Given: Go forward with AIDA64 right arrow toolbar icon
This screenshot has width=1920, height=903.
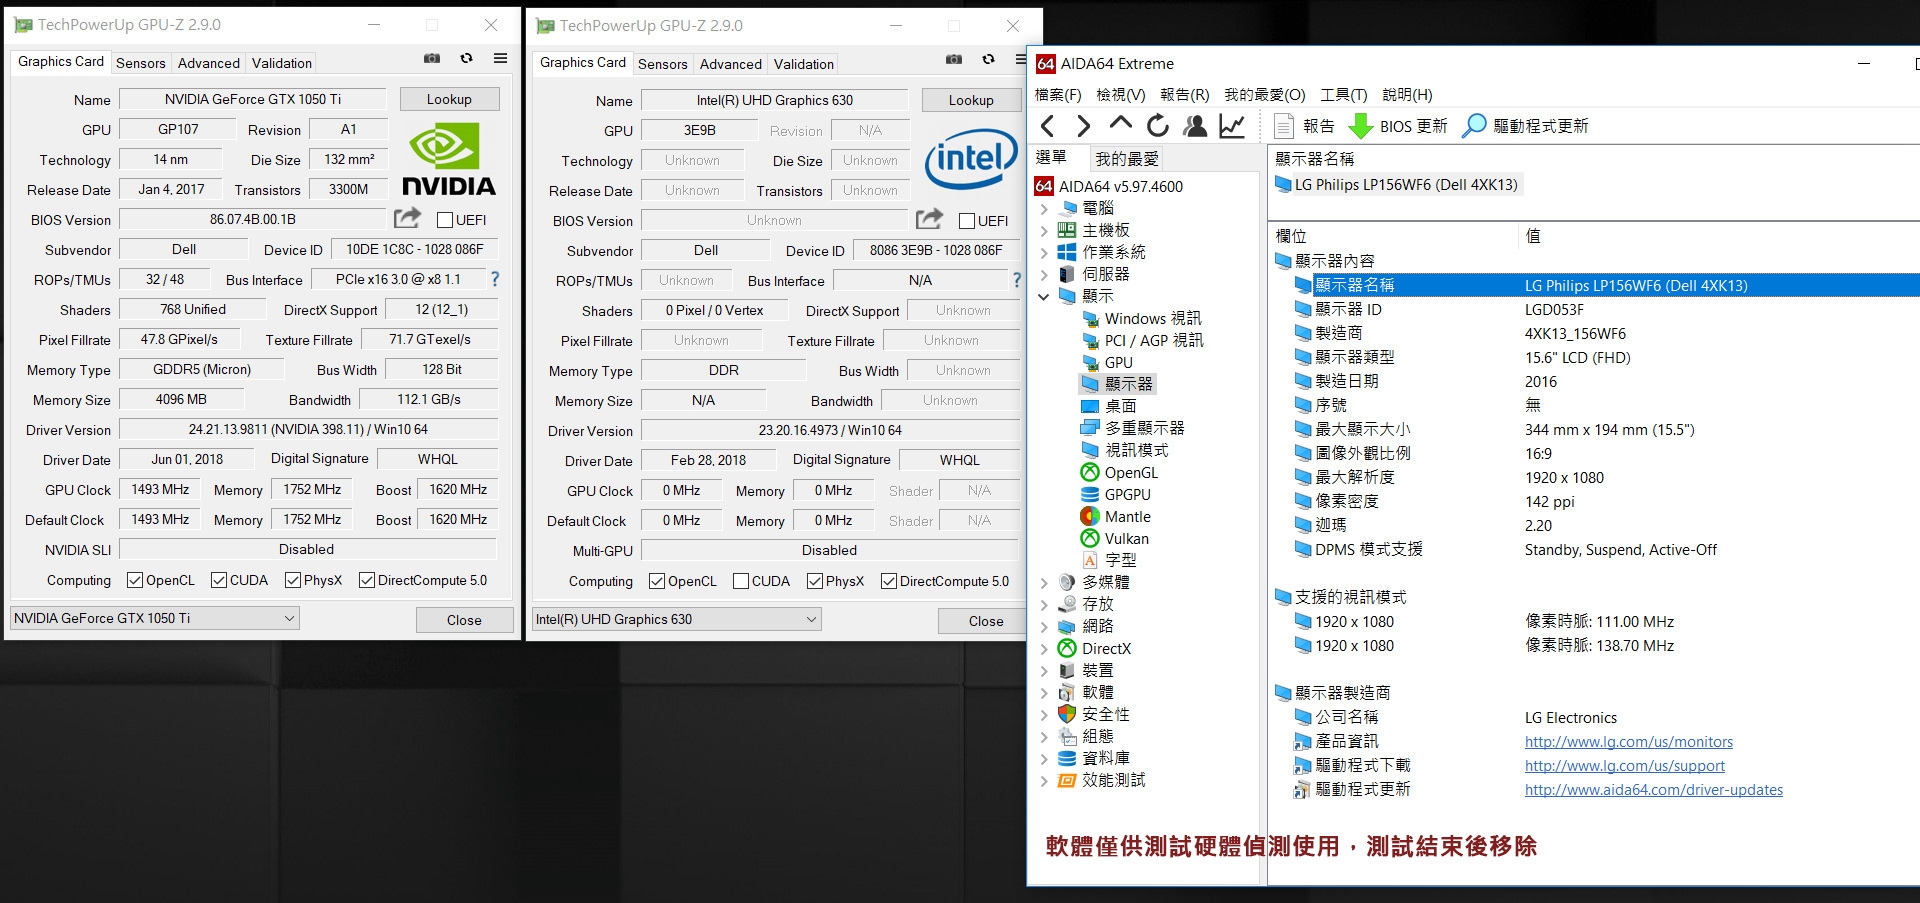Looking at the screenshot, I should (1083, 126).
